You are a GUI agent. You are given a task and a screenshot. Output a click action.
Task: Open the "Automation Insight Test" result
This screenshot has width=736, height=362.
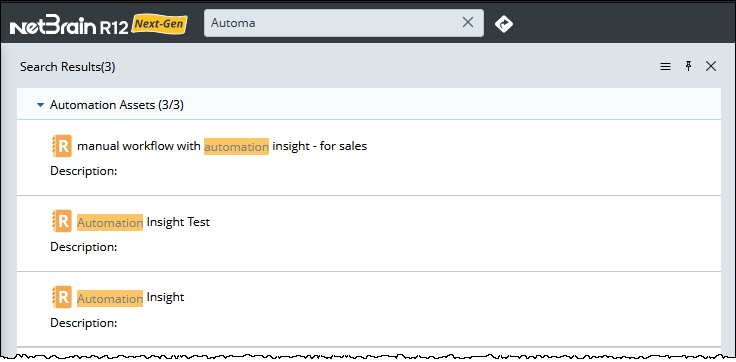coord(143,222)
